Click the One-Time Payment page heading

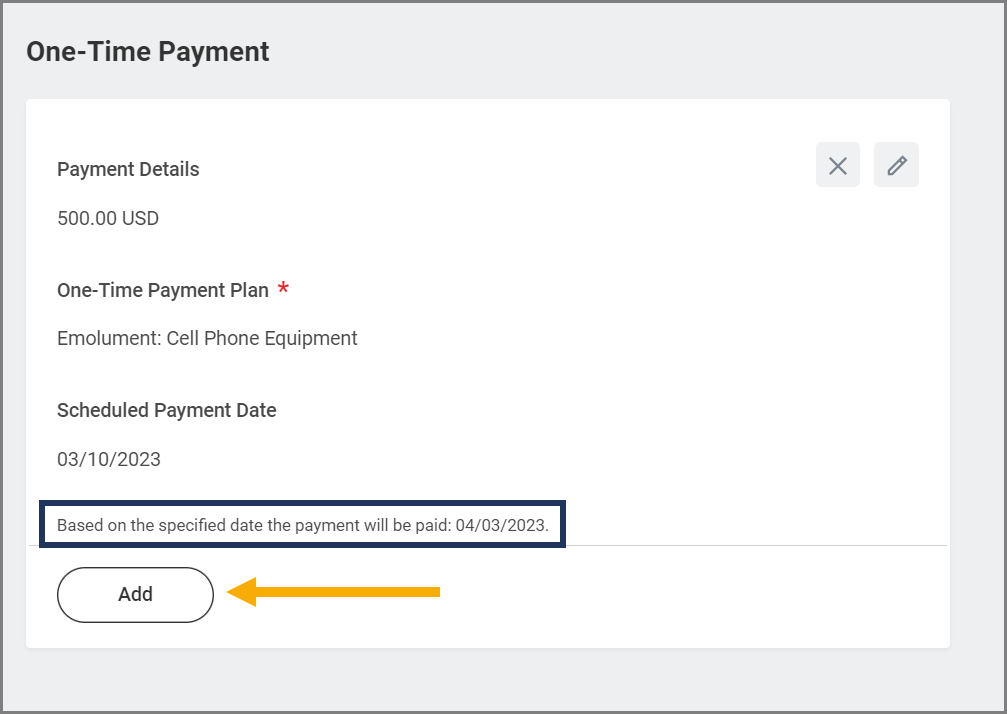coord(148,52)
